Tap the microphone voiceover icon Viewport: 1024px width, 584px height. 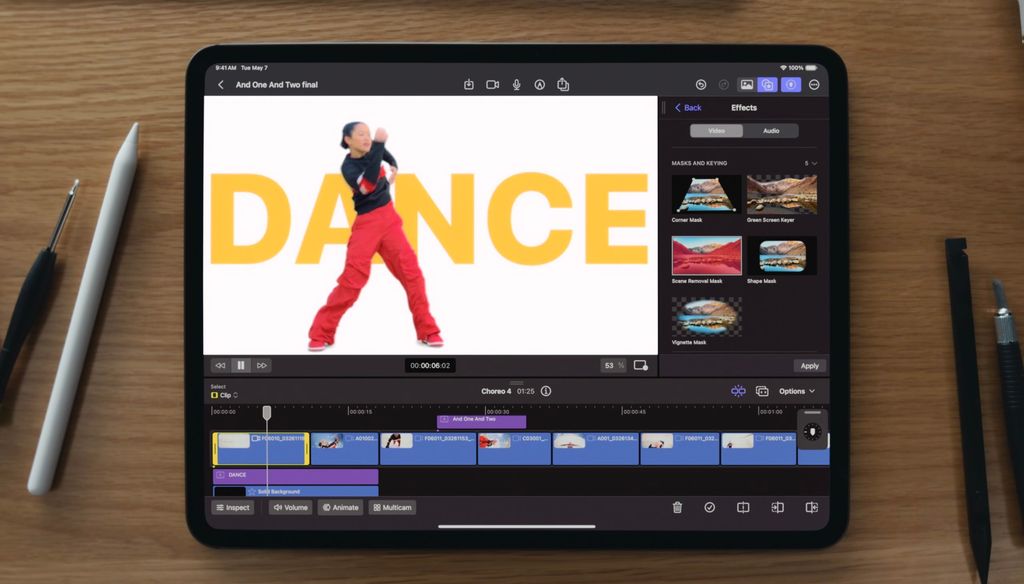pyautogui.click(x=517, y=85)
